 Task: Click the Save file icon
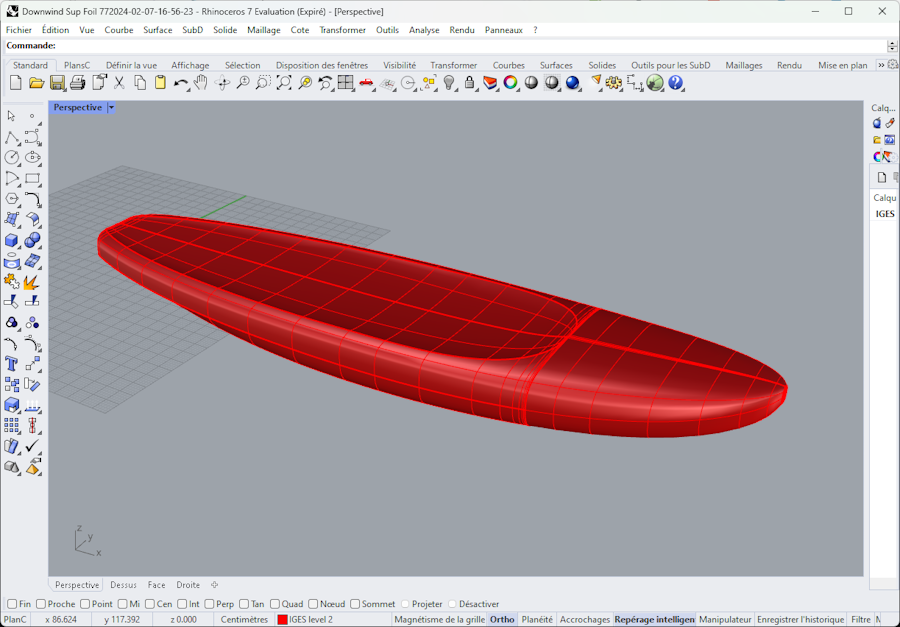coord(57,83)
